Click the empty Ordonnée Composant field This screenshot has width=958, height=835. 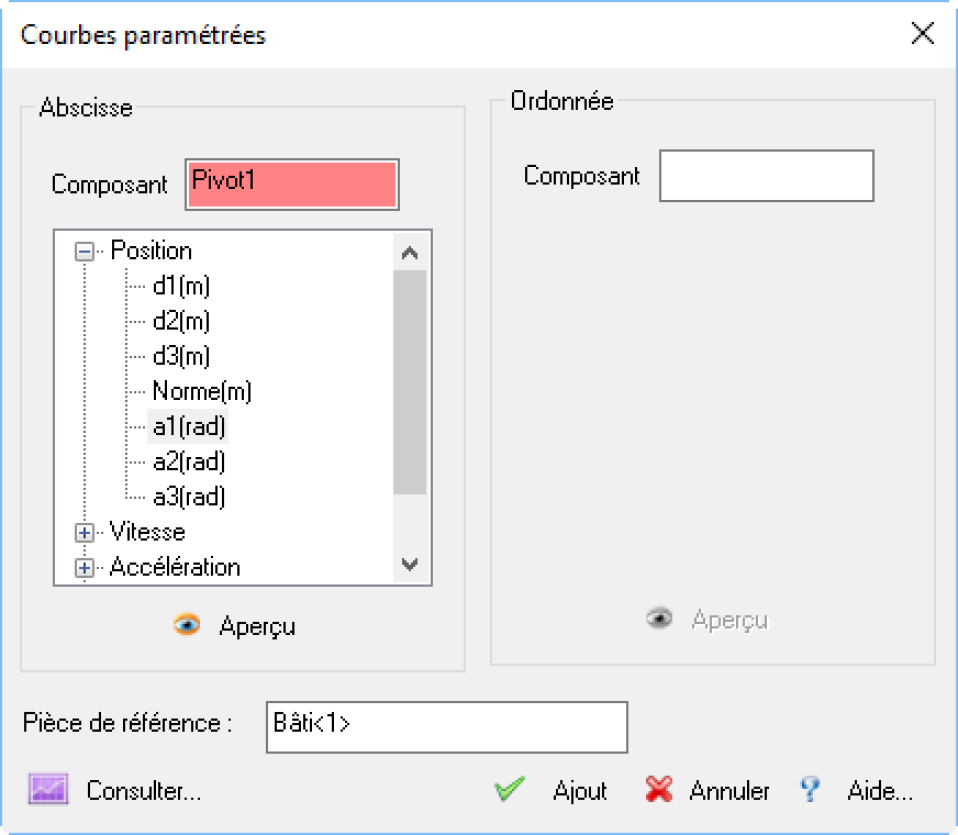click(x=767, y=176)
